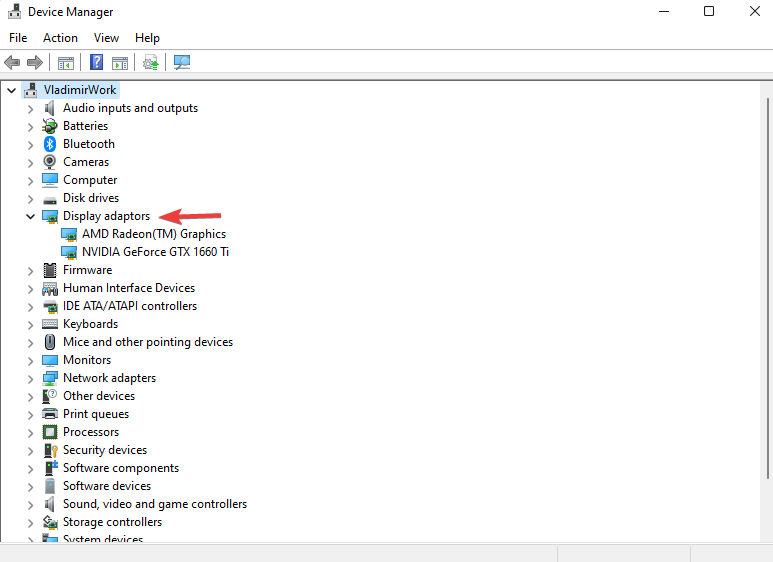Screen dimensions: 773x562
Task: Expand the Batteries category chevron
Action: click(31, 127)
